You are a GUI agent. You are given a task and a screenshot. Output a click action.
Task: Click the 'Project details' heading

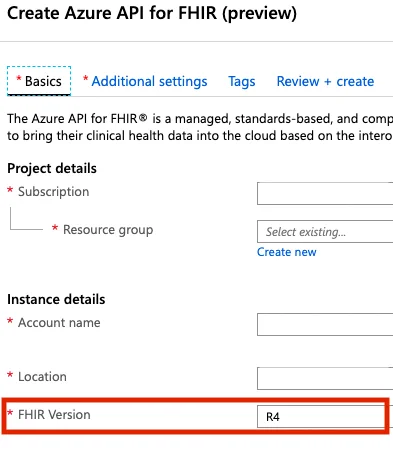click(x=52, y=168)
